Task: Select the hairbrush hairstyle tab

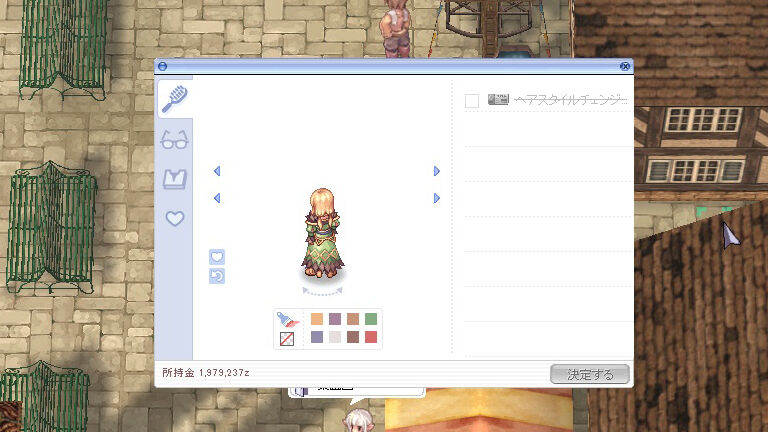Action: (x=174, y=98)
